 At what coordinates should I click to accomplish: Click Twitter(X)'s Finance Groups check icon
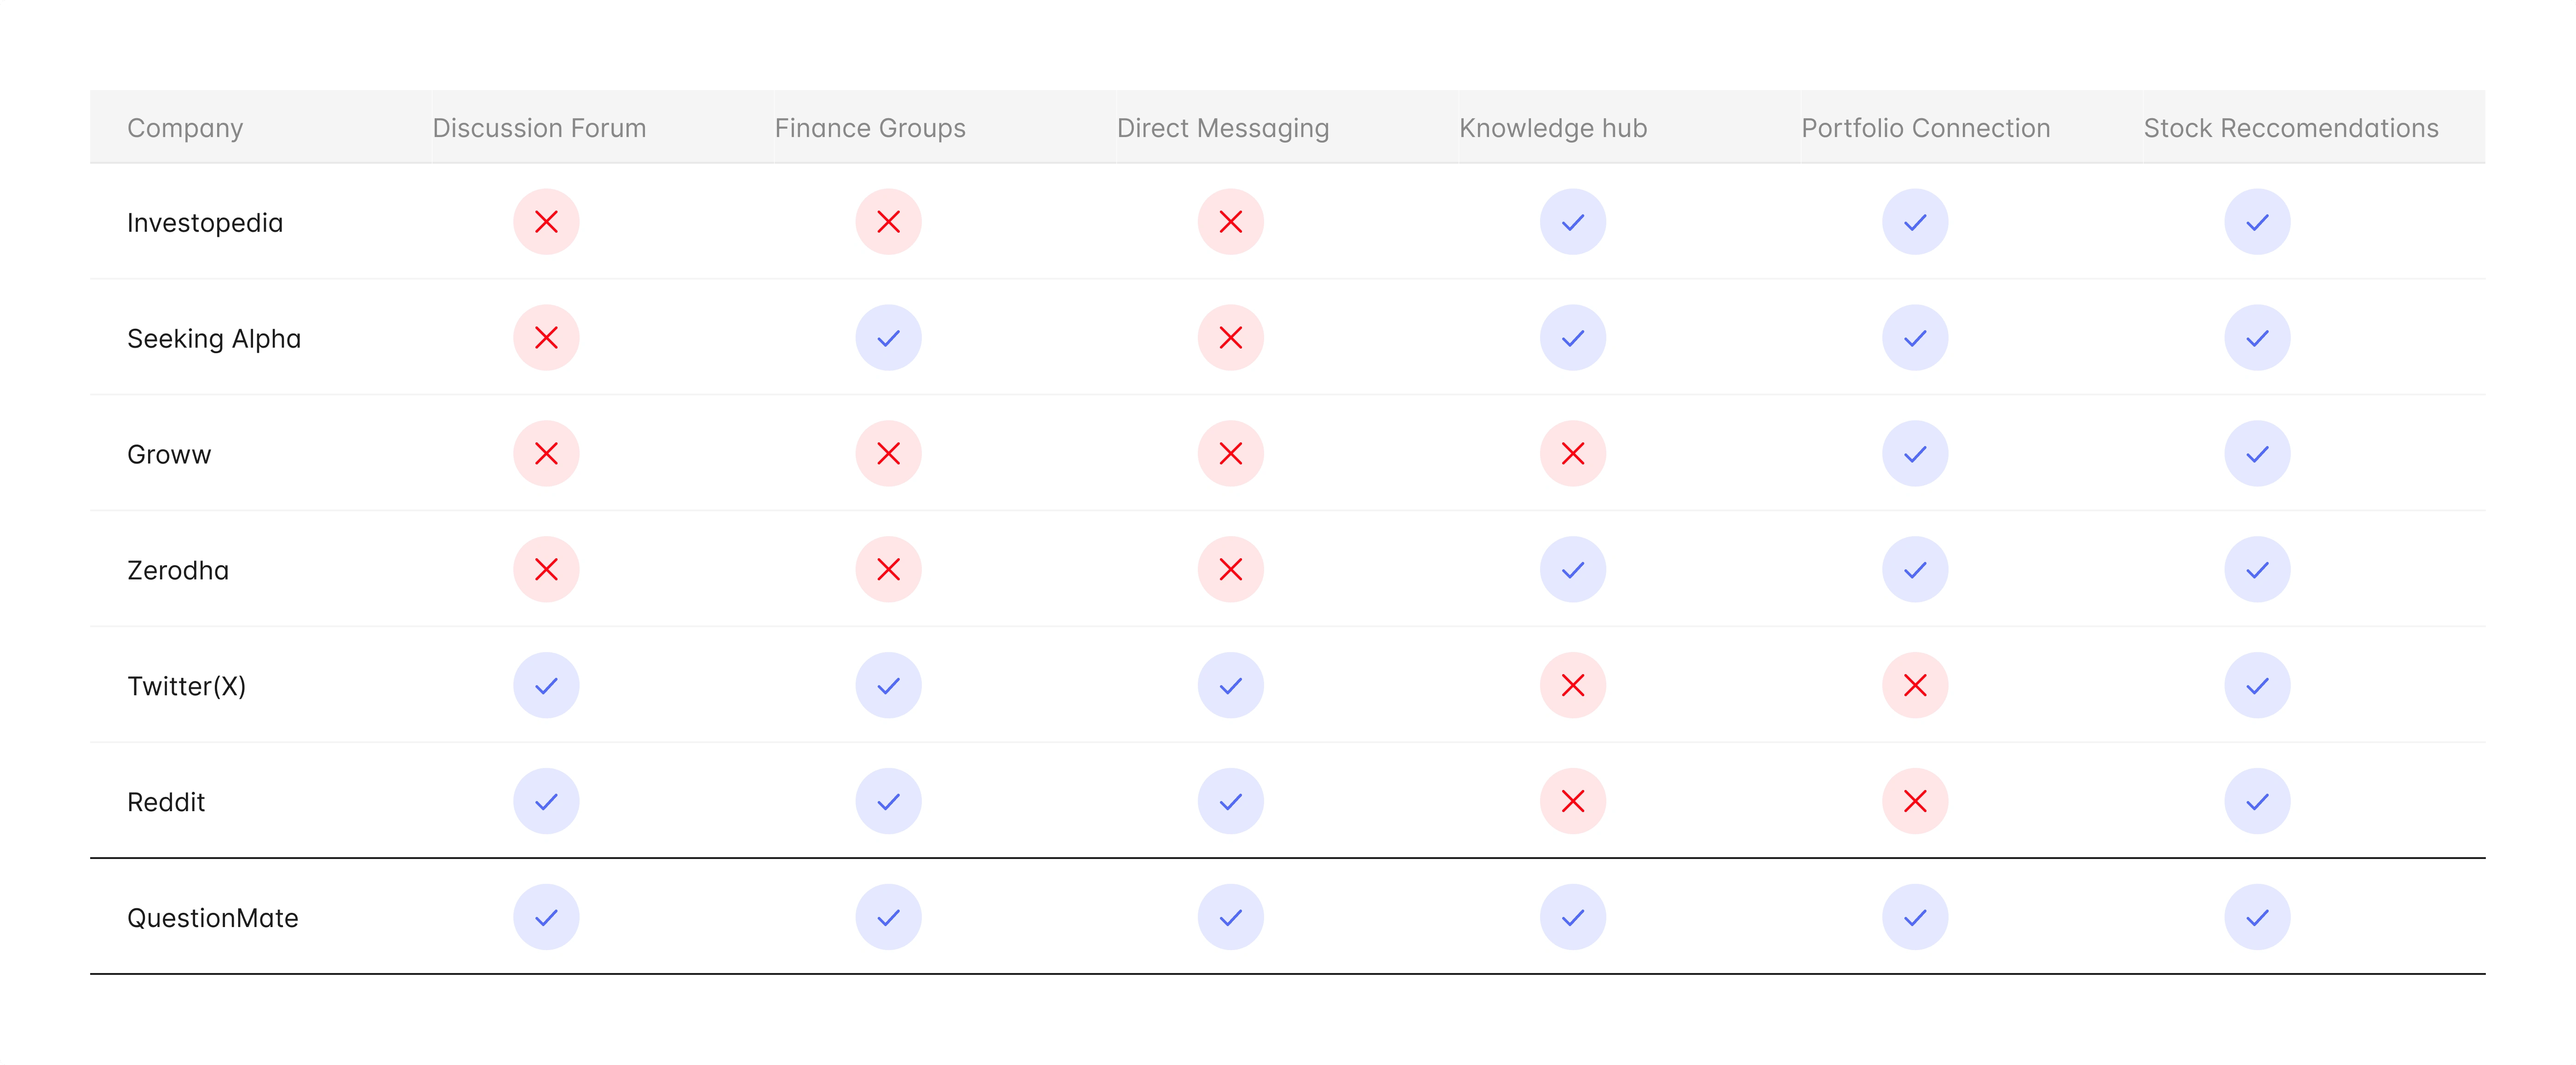click(x=888, y=686)
